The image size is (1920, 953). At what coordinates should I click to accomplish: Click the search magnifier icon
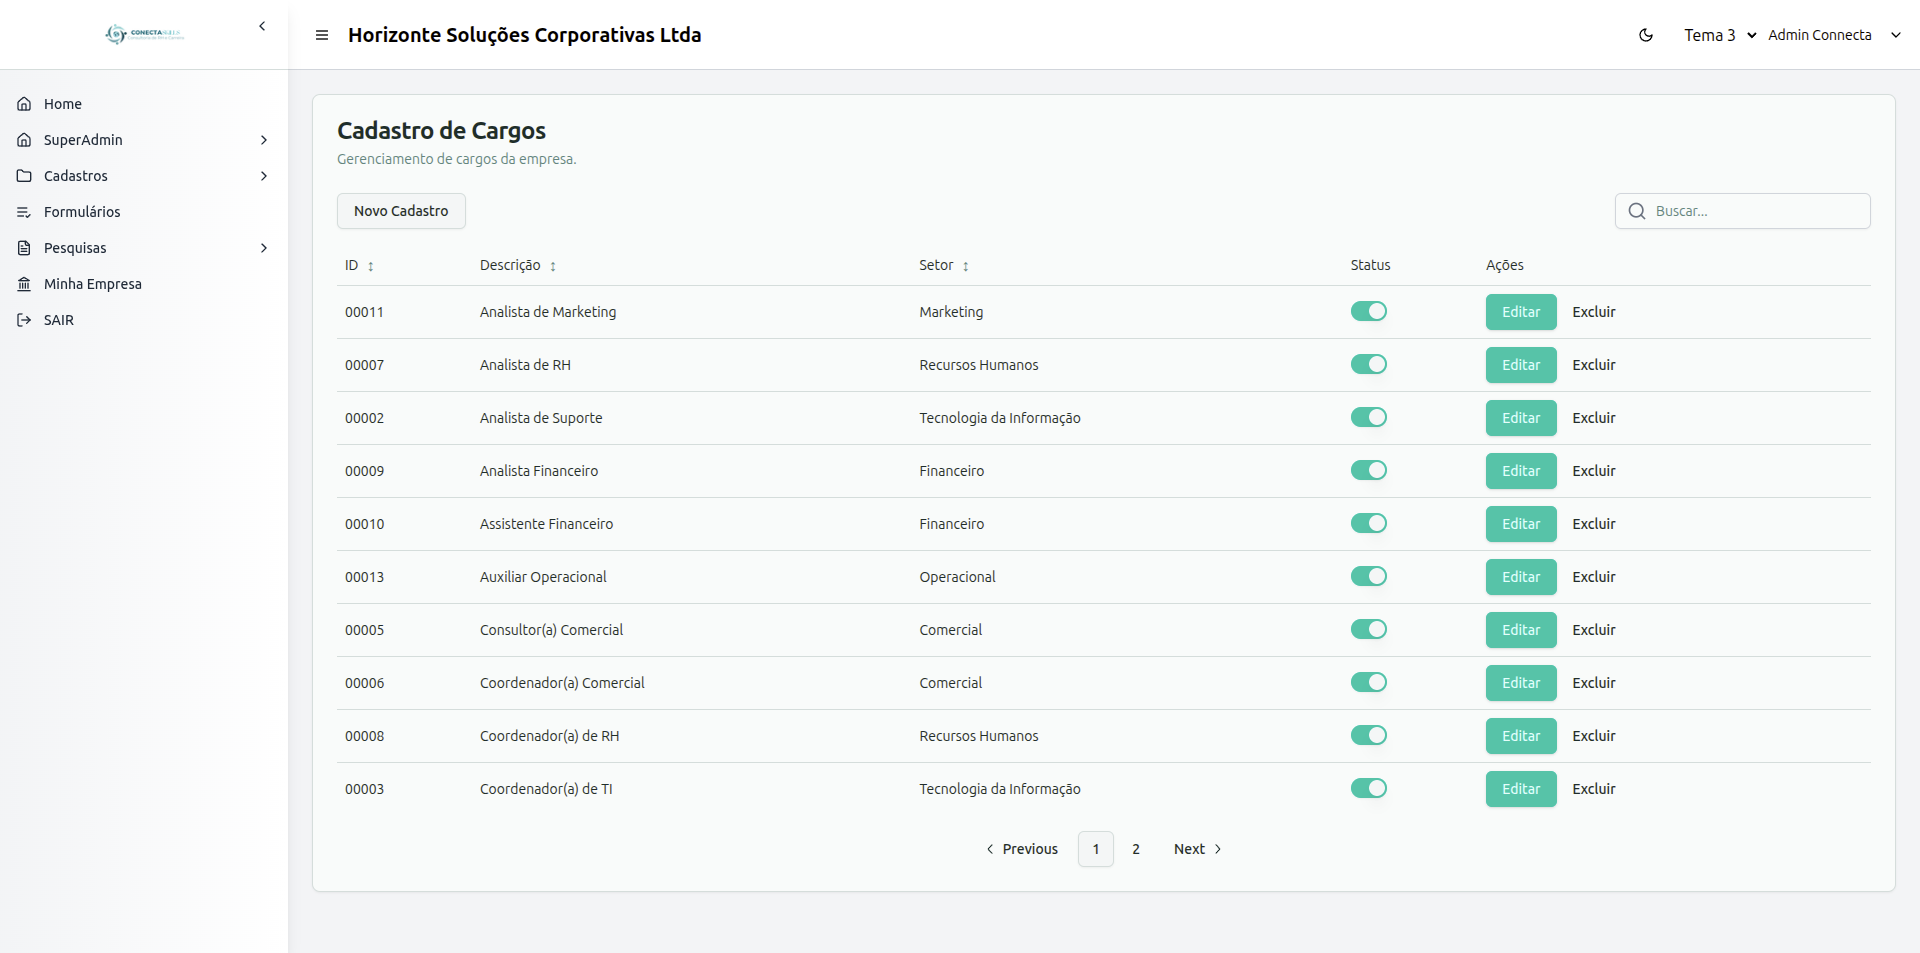coord(1637,211)
